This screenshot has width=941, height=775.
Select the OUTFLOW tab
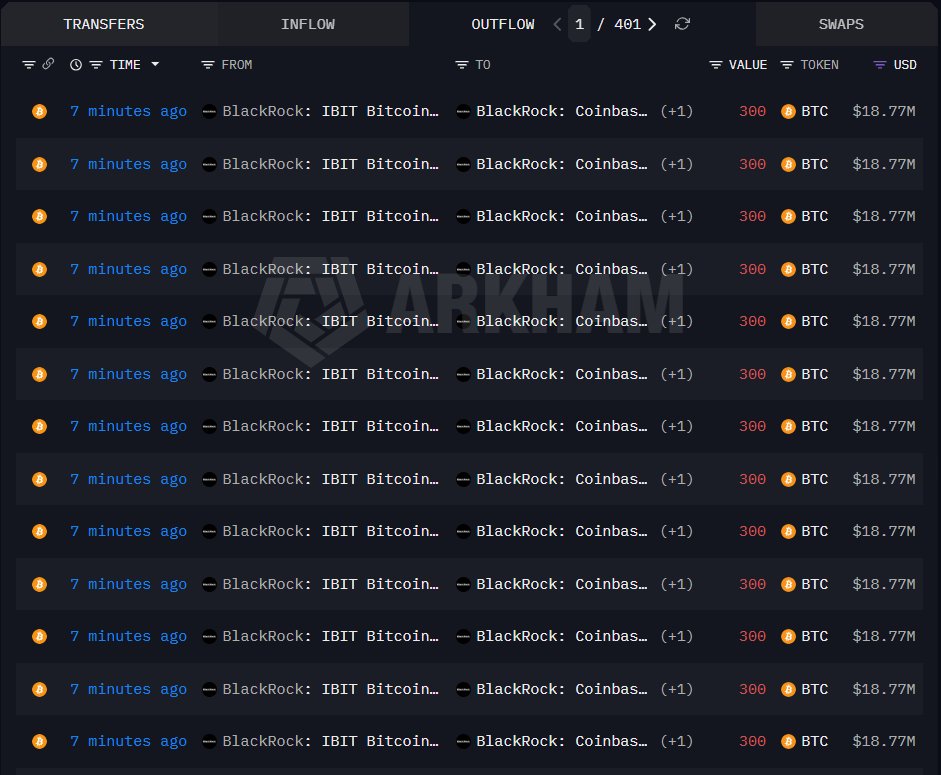(x=502, y=24)
